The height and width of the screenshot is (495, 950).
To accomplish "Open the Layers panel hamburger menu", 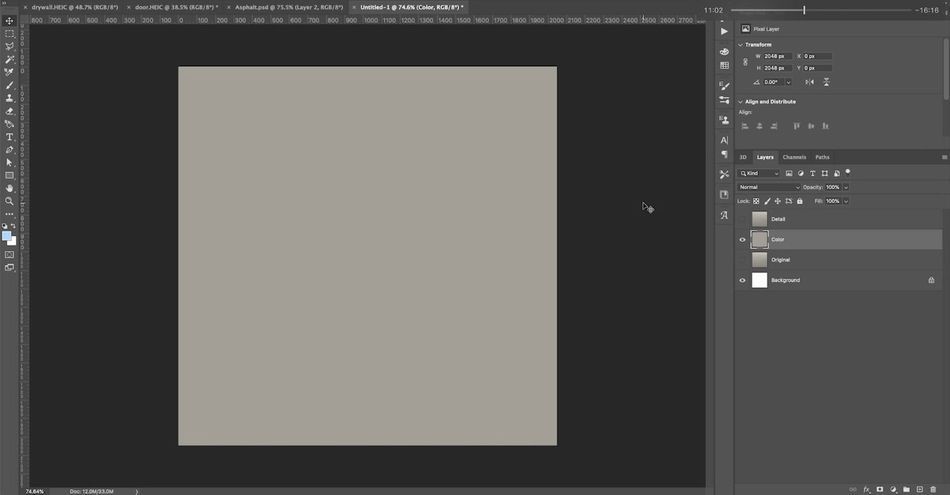I will [944, 158].
